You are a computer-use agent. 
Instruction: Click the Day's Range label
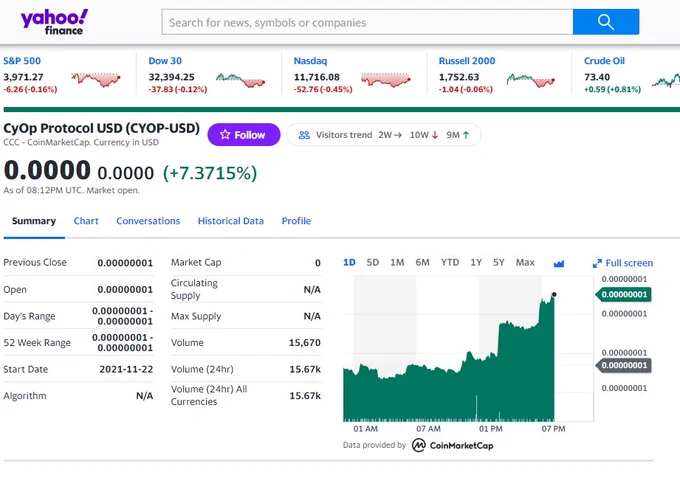click(x=29, y=316)
